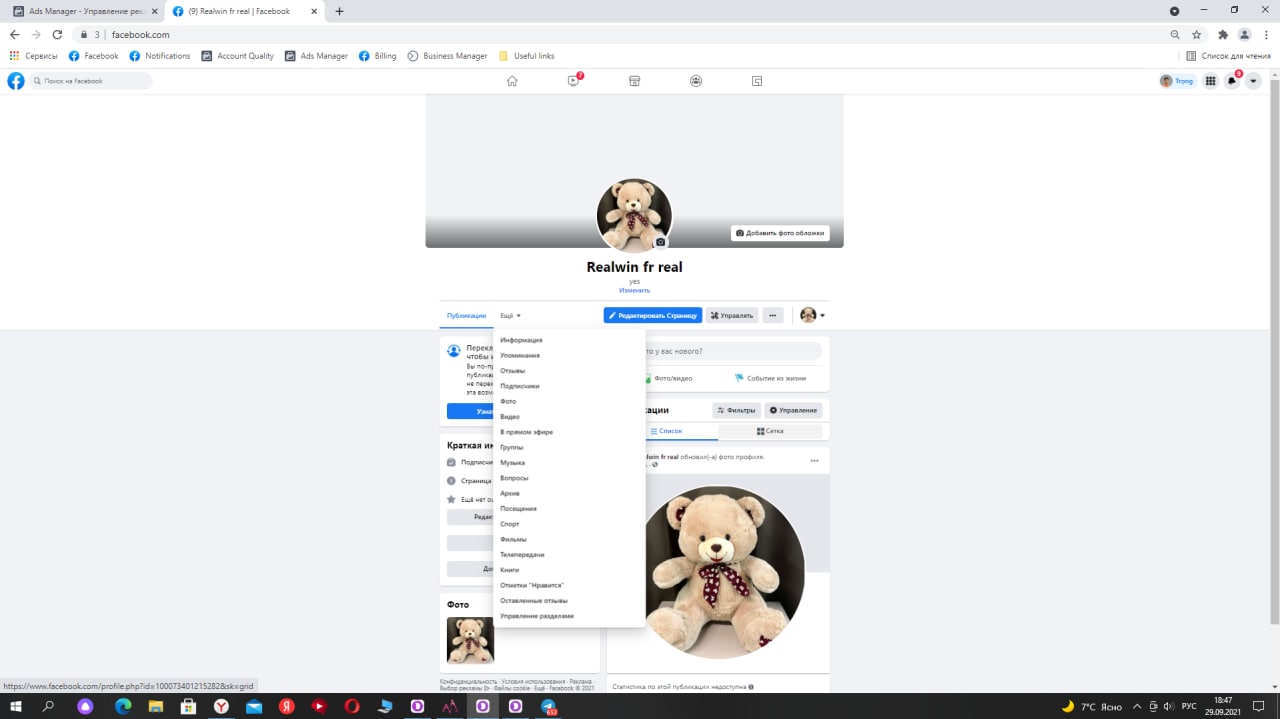The image size is (1280, 719).
Task: Click the Изменить link under the page name
Action: (634, 290)
